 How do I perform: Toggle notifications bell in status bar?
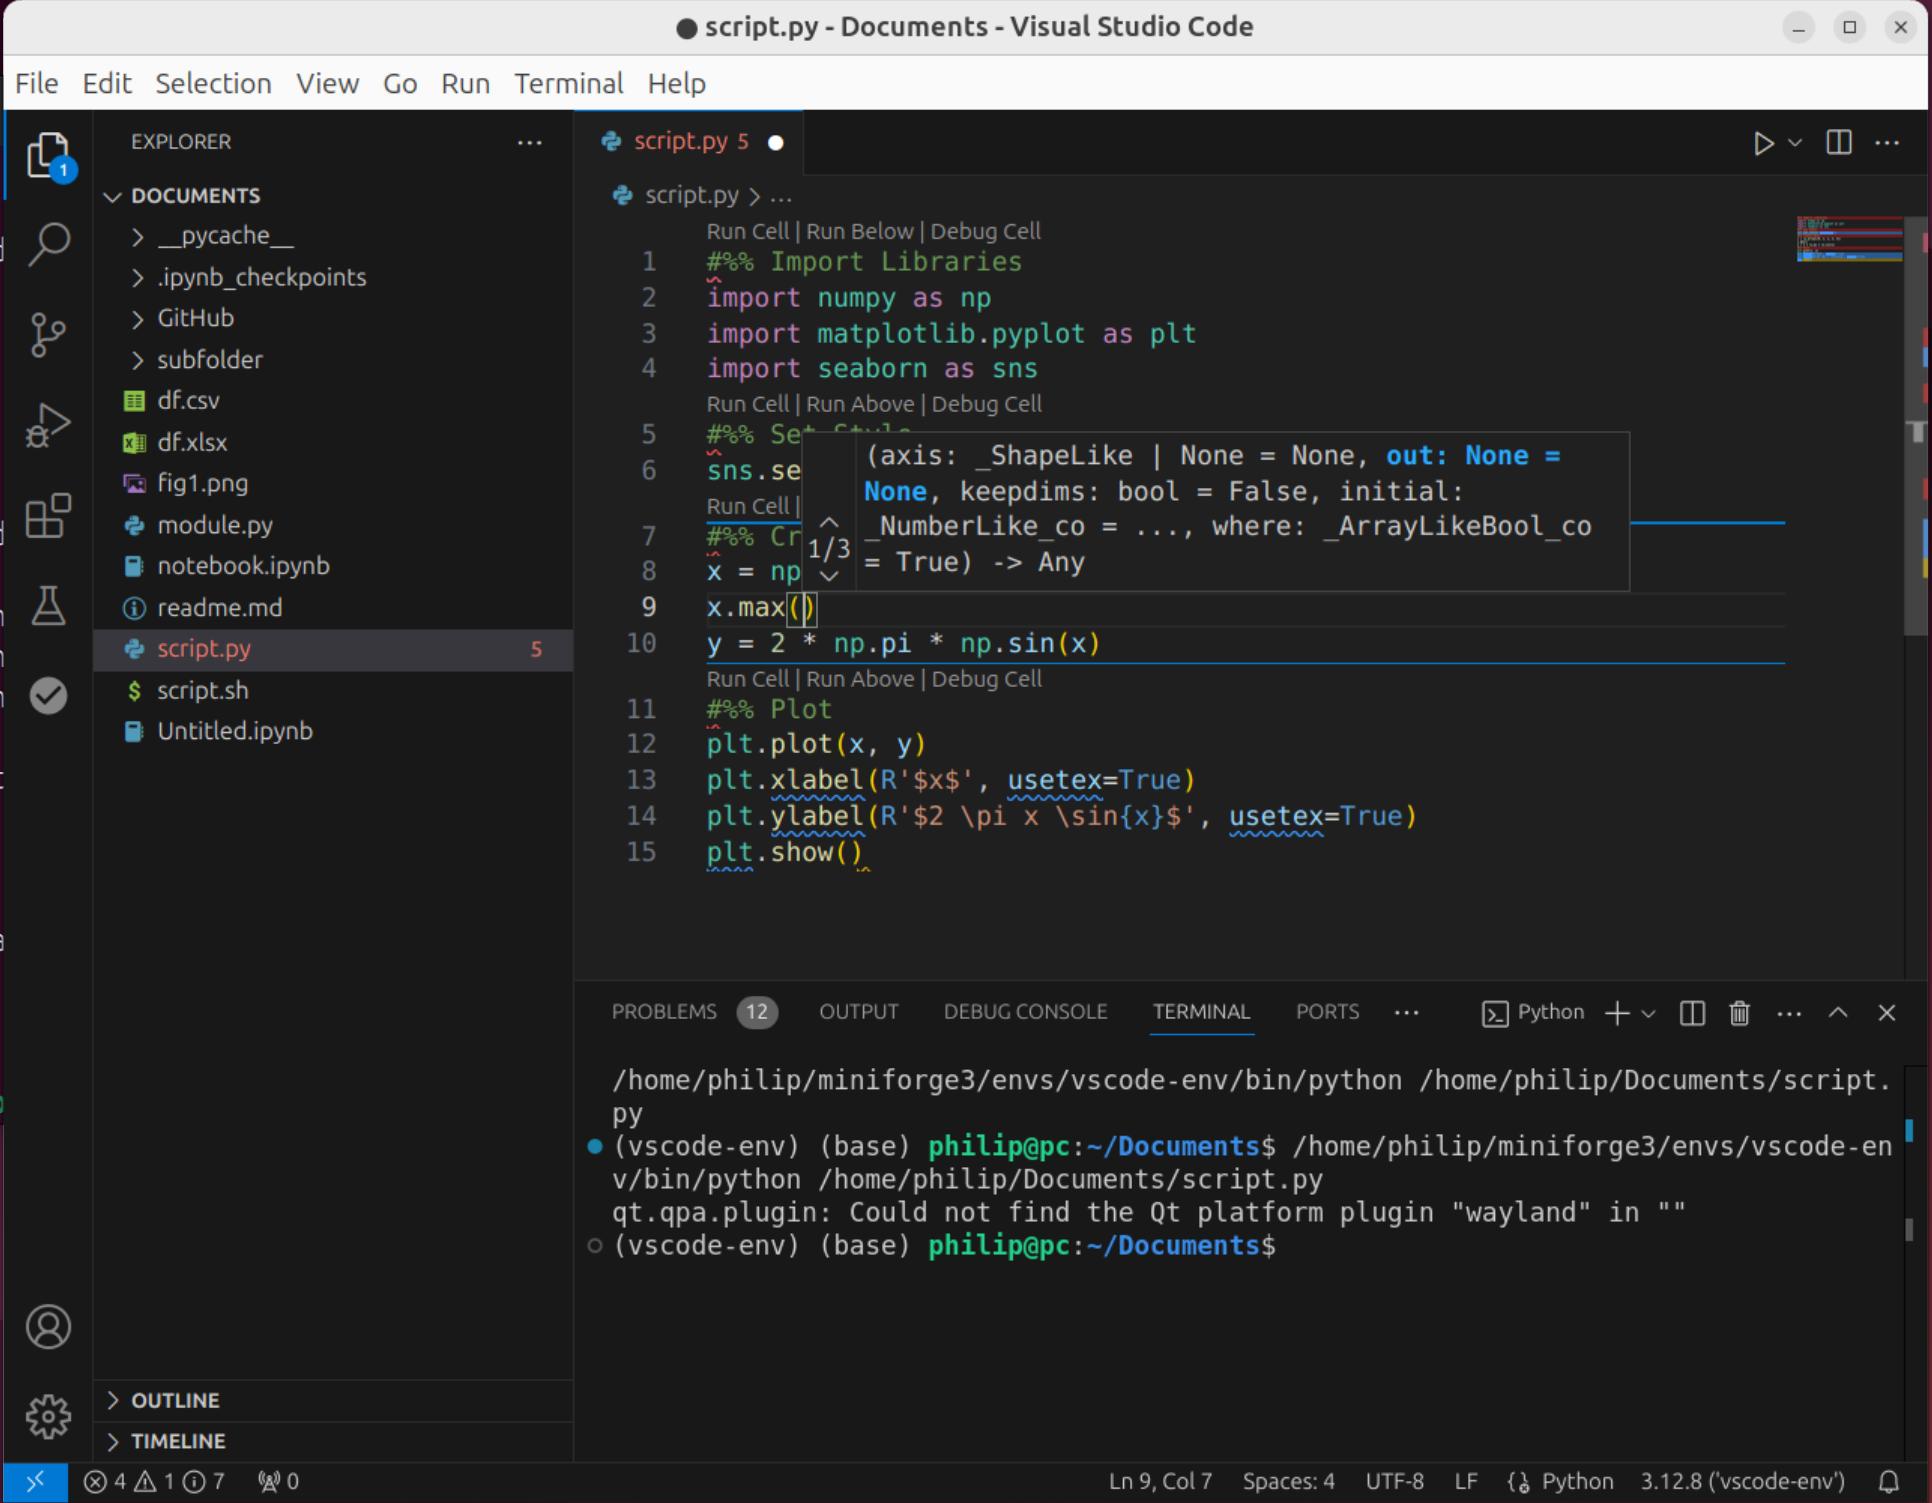pos(1888,1481)
